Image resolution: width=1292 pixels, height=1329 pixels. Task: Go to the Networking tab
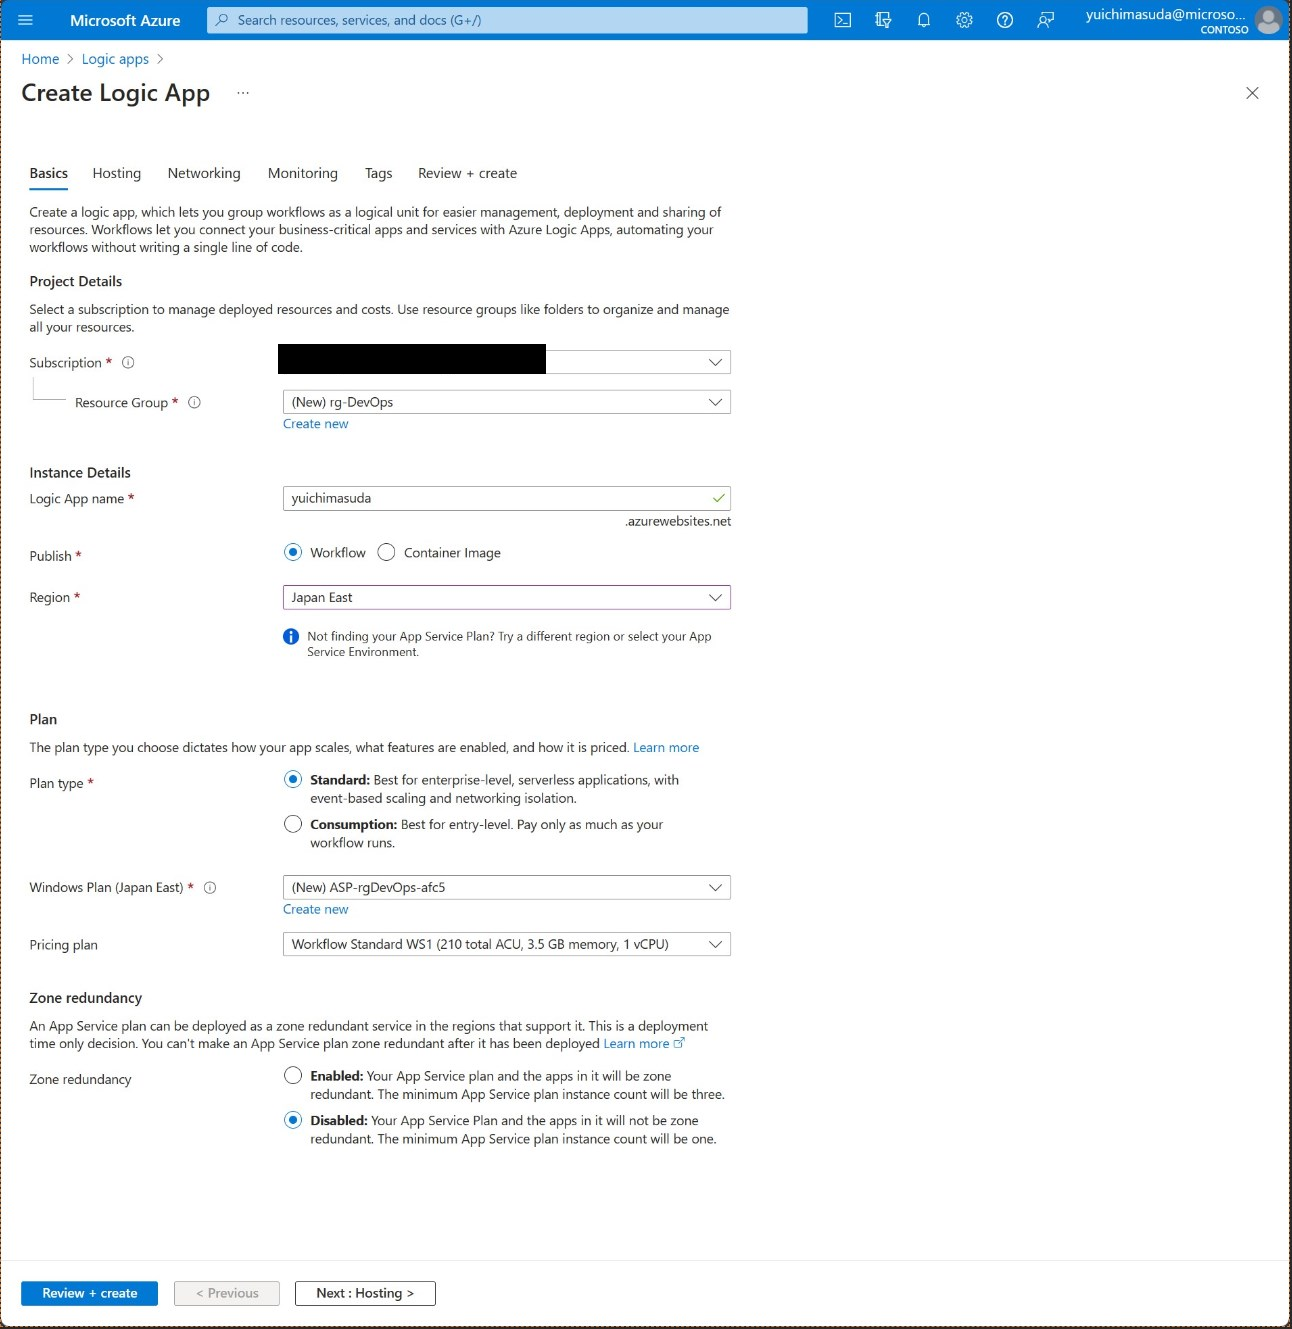click(204, 173)
